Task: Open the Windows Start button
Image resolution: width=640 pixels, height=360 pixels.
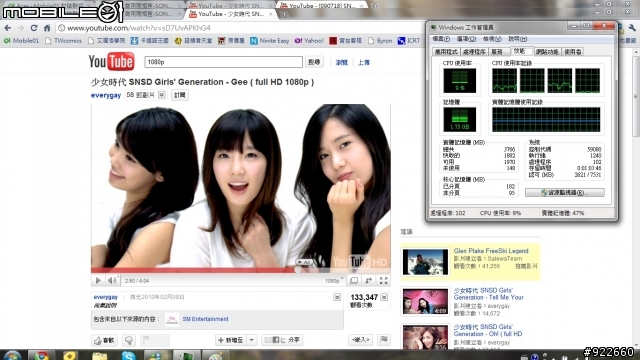Action: (12, 356)
